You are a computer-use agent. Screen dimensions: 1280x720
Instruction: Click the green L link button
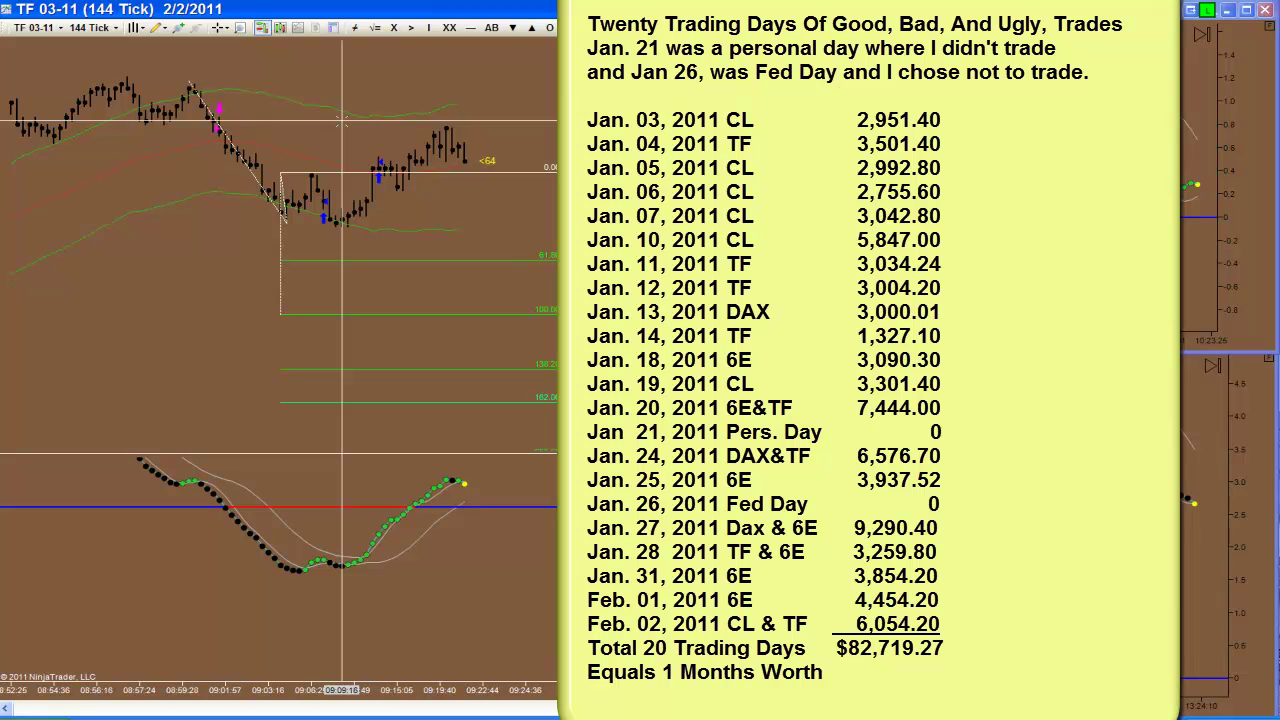click(x=1208, y=10)
